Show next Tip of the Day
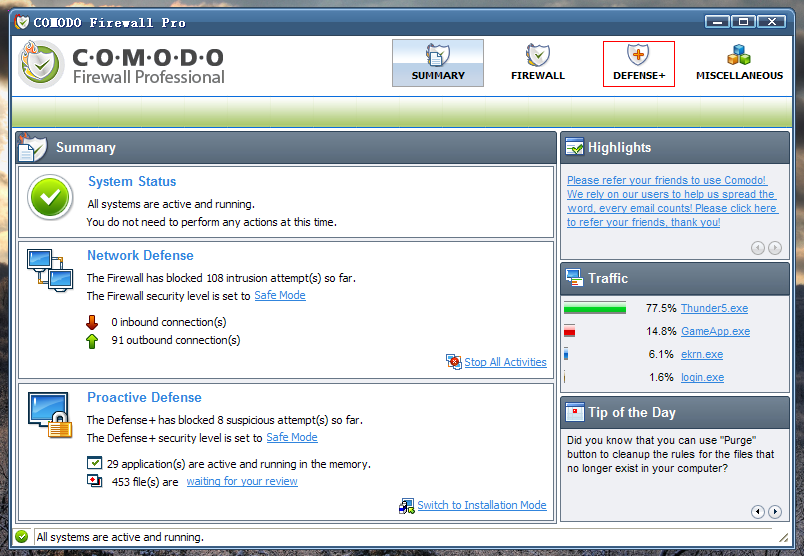This screenshot has width=804, height=556. [775, 511]
